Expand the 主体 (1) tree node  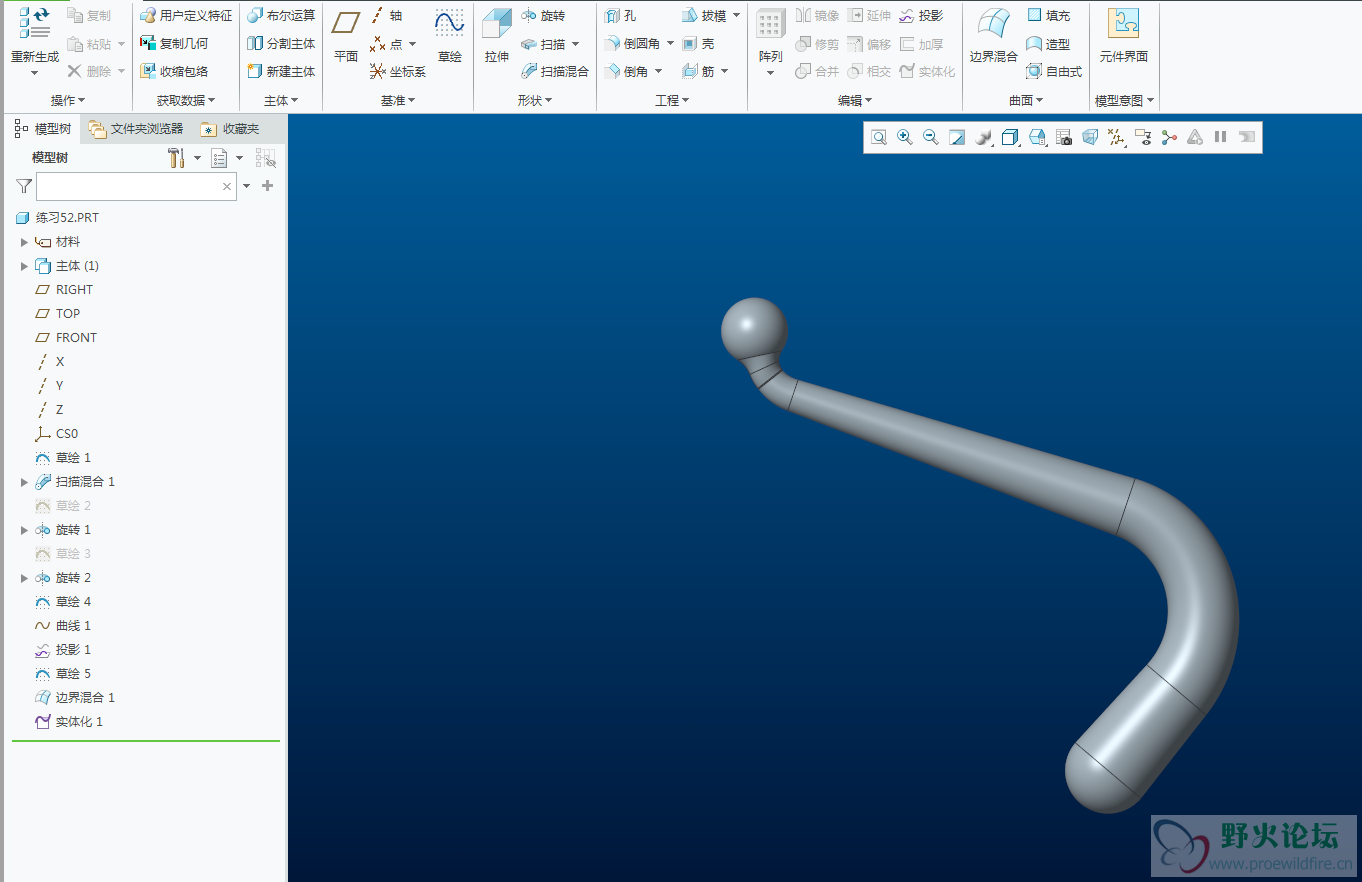tap(24, 266)
